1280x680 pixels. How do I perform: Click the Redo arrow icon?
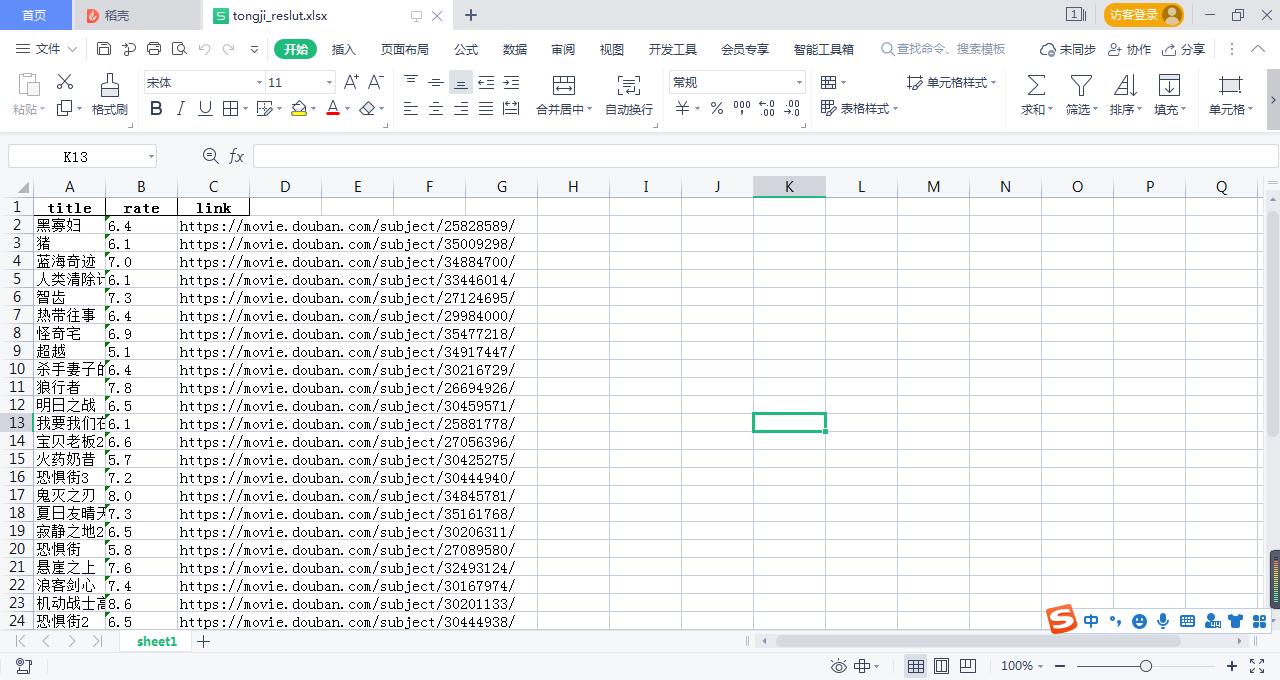[229, 49]
